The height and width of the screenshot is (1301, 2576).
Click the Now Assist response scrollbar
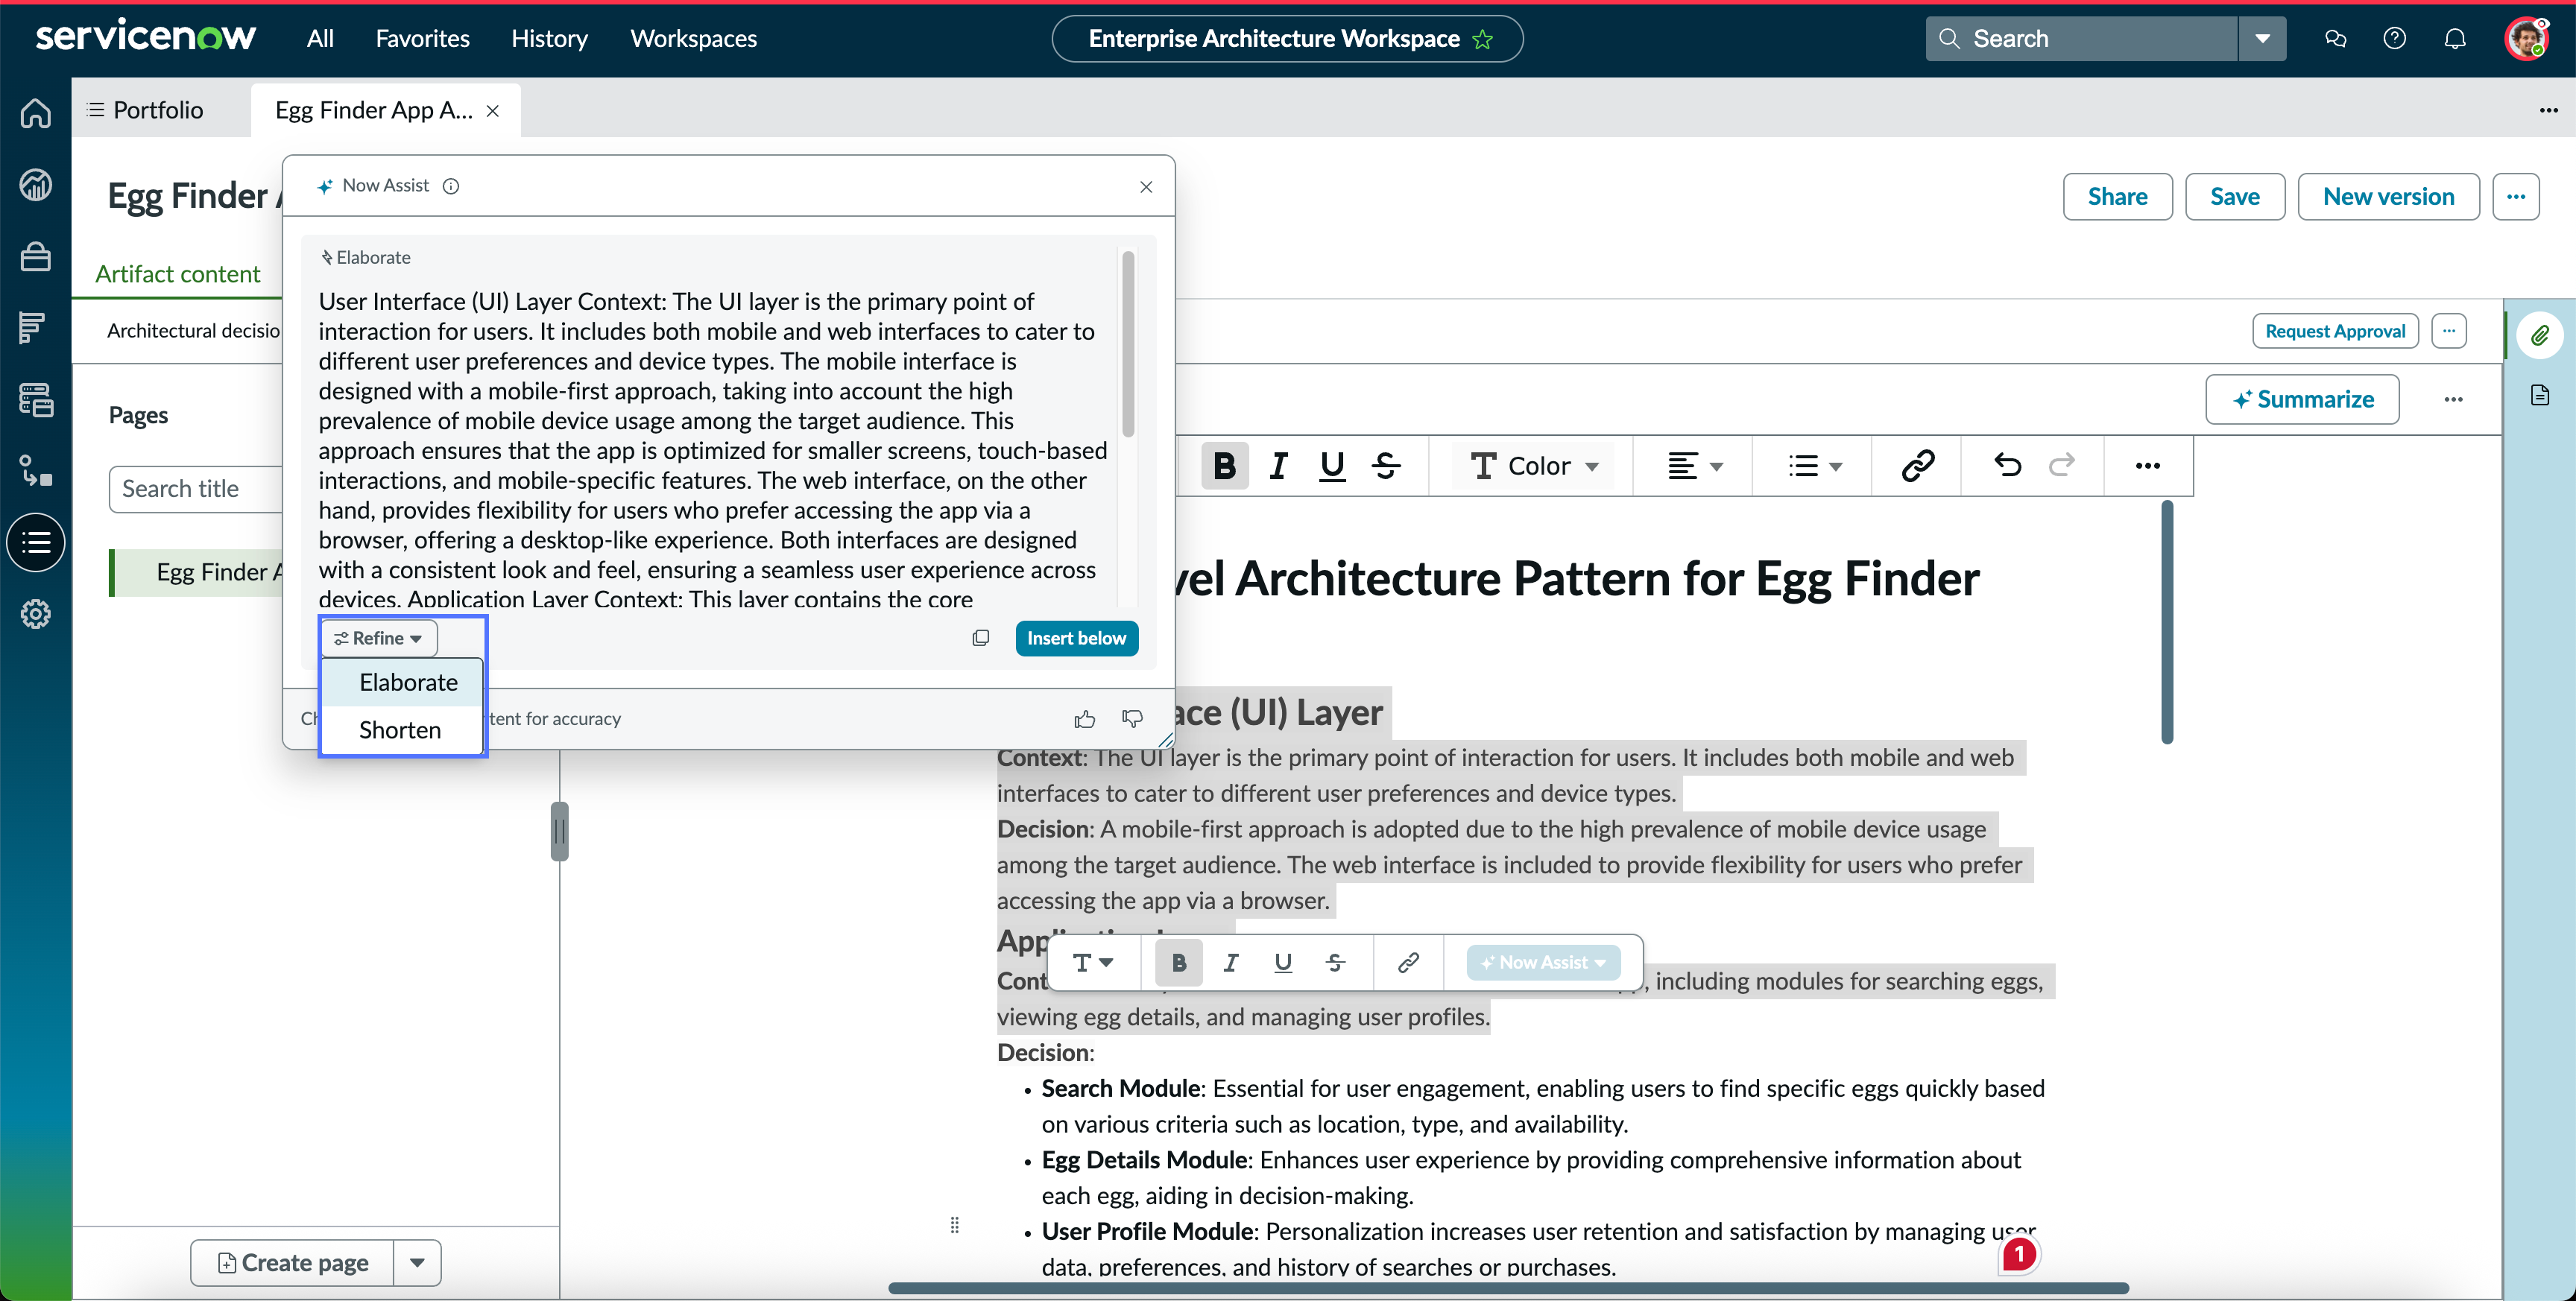click(x=1128, y=344)
